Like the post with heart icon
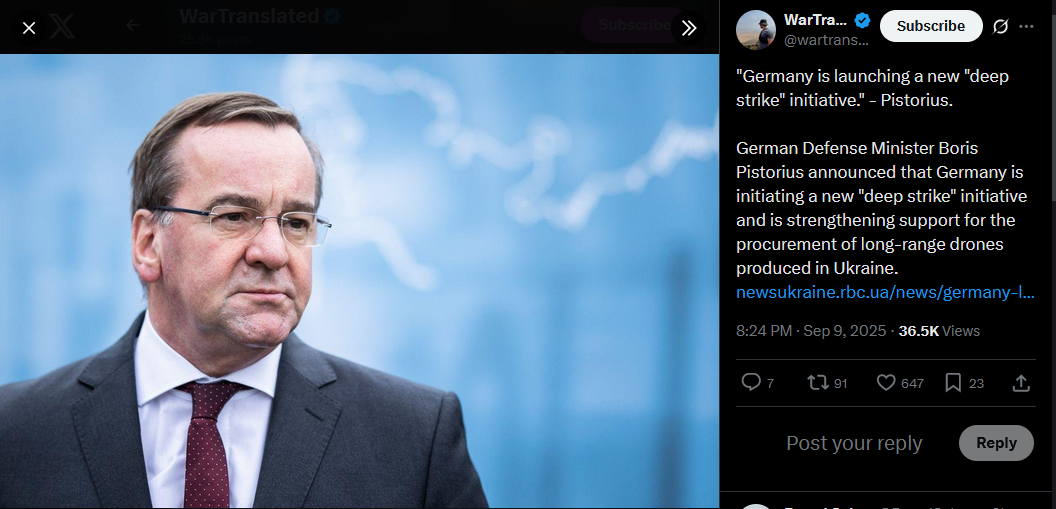1056x509 pixels. point(886,383)
